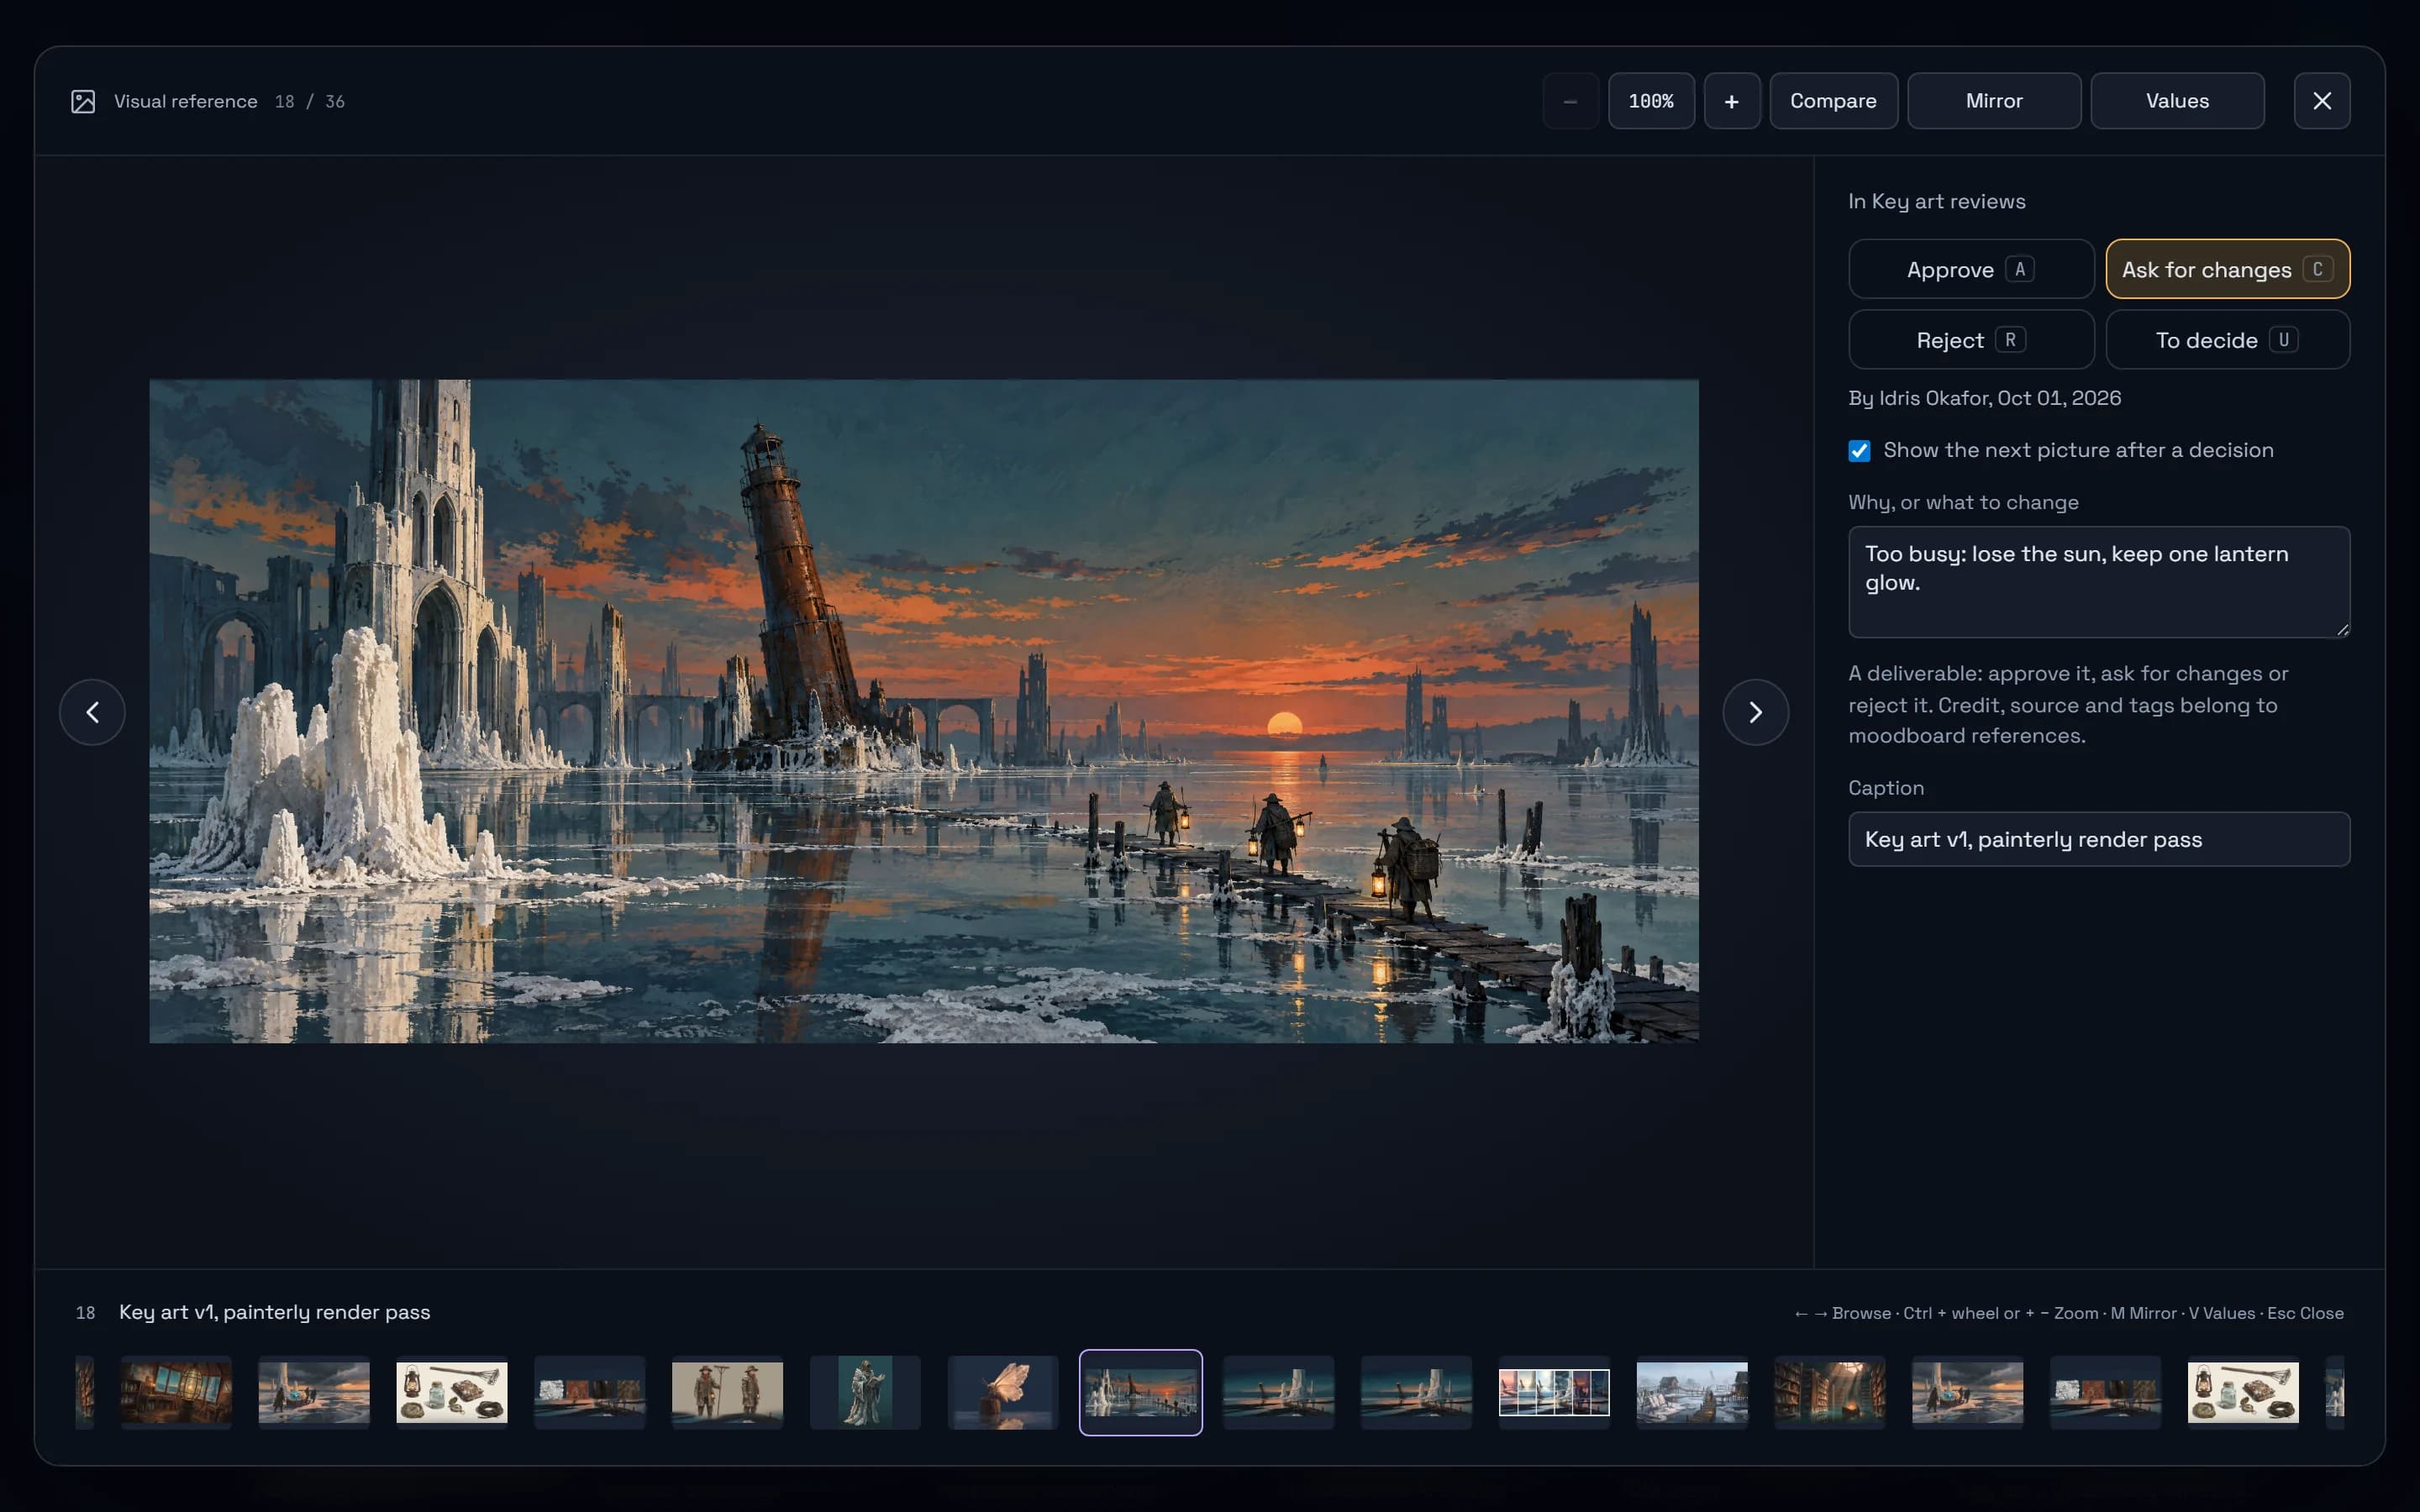Open the color grid panels thumbnail
Screen dimensions: 2420x1512
click(1554, 1392)
